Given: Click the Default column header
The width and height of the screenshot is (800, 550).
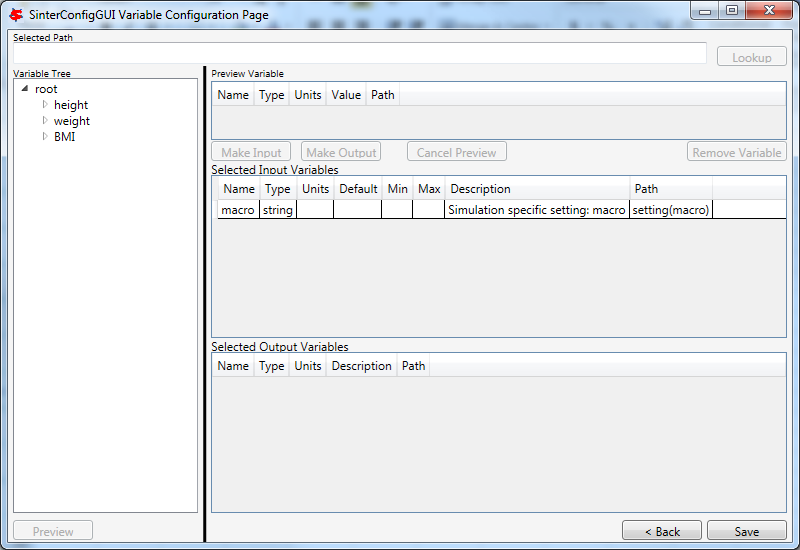Looking at the screenshot, I should coord(358,189).
